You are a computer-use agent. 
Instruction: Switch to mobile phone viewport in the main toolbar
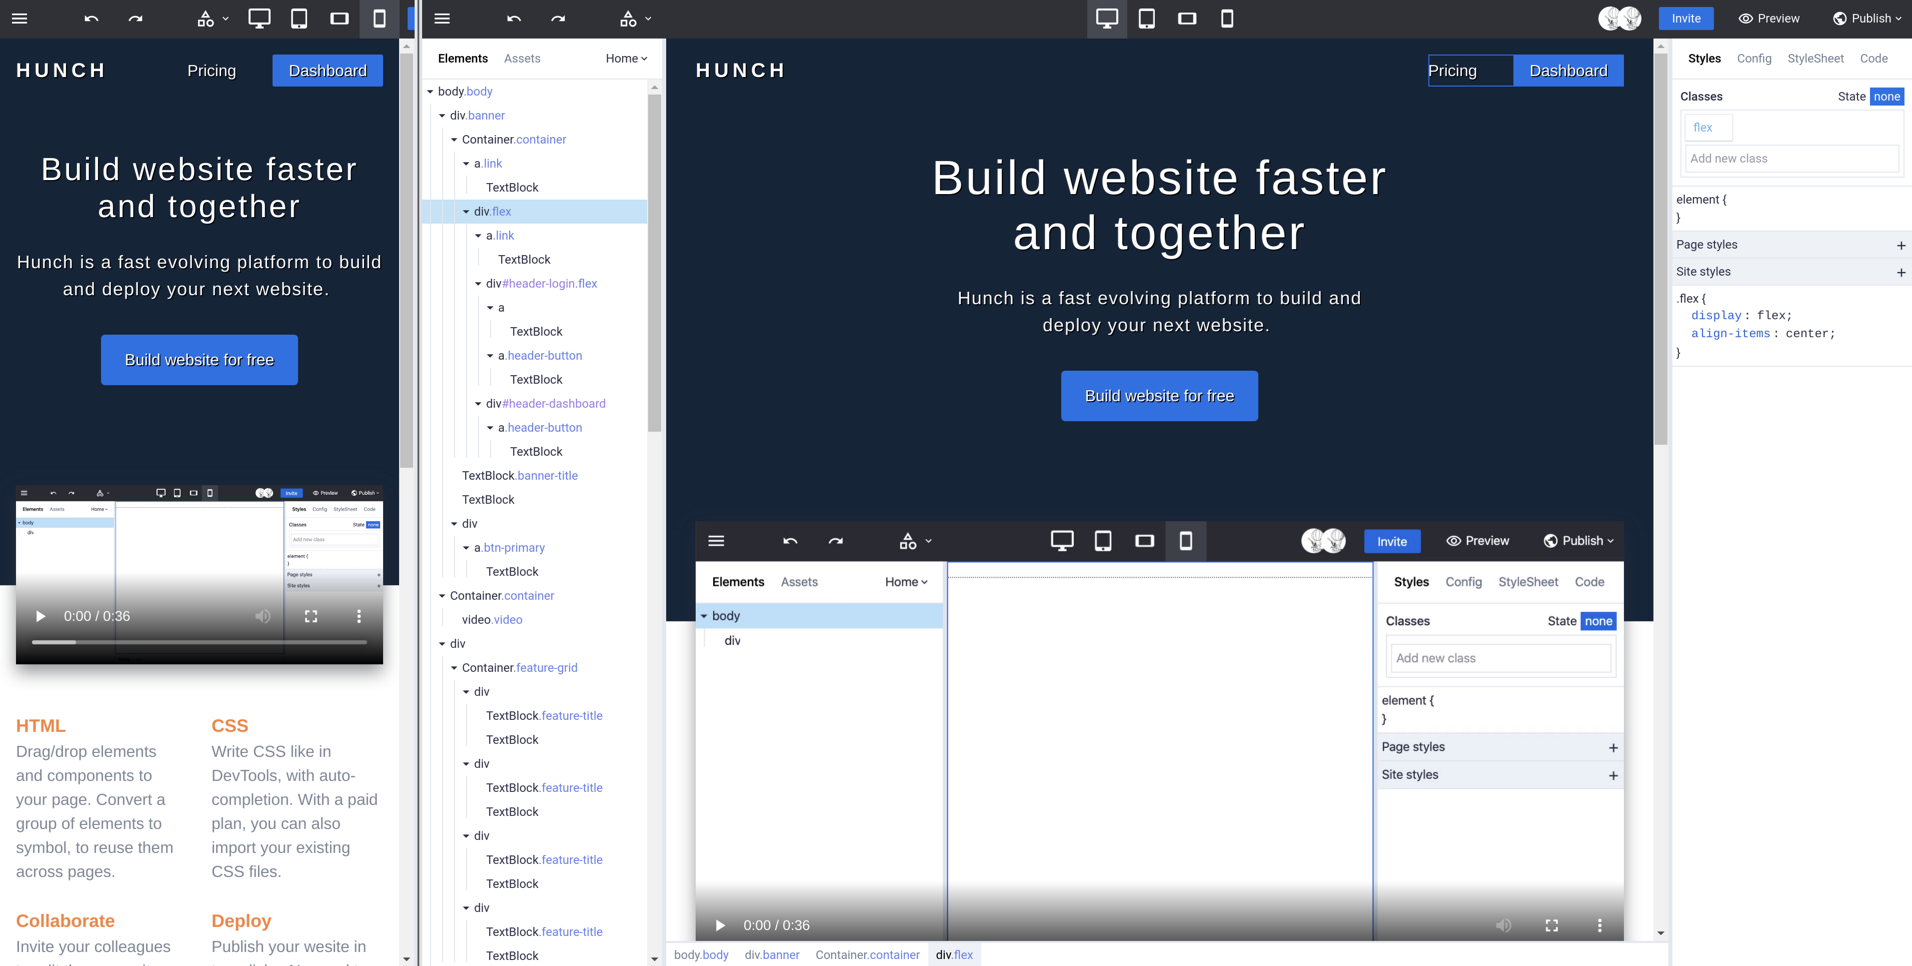click(x=1227, y=19)
